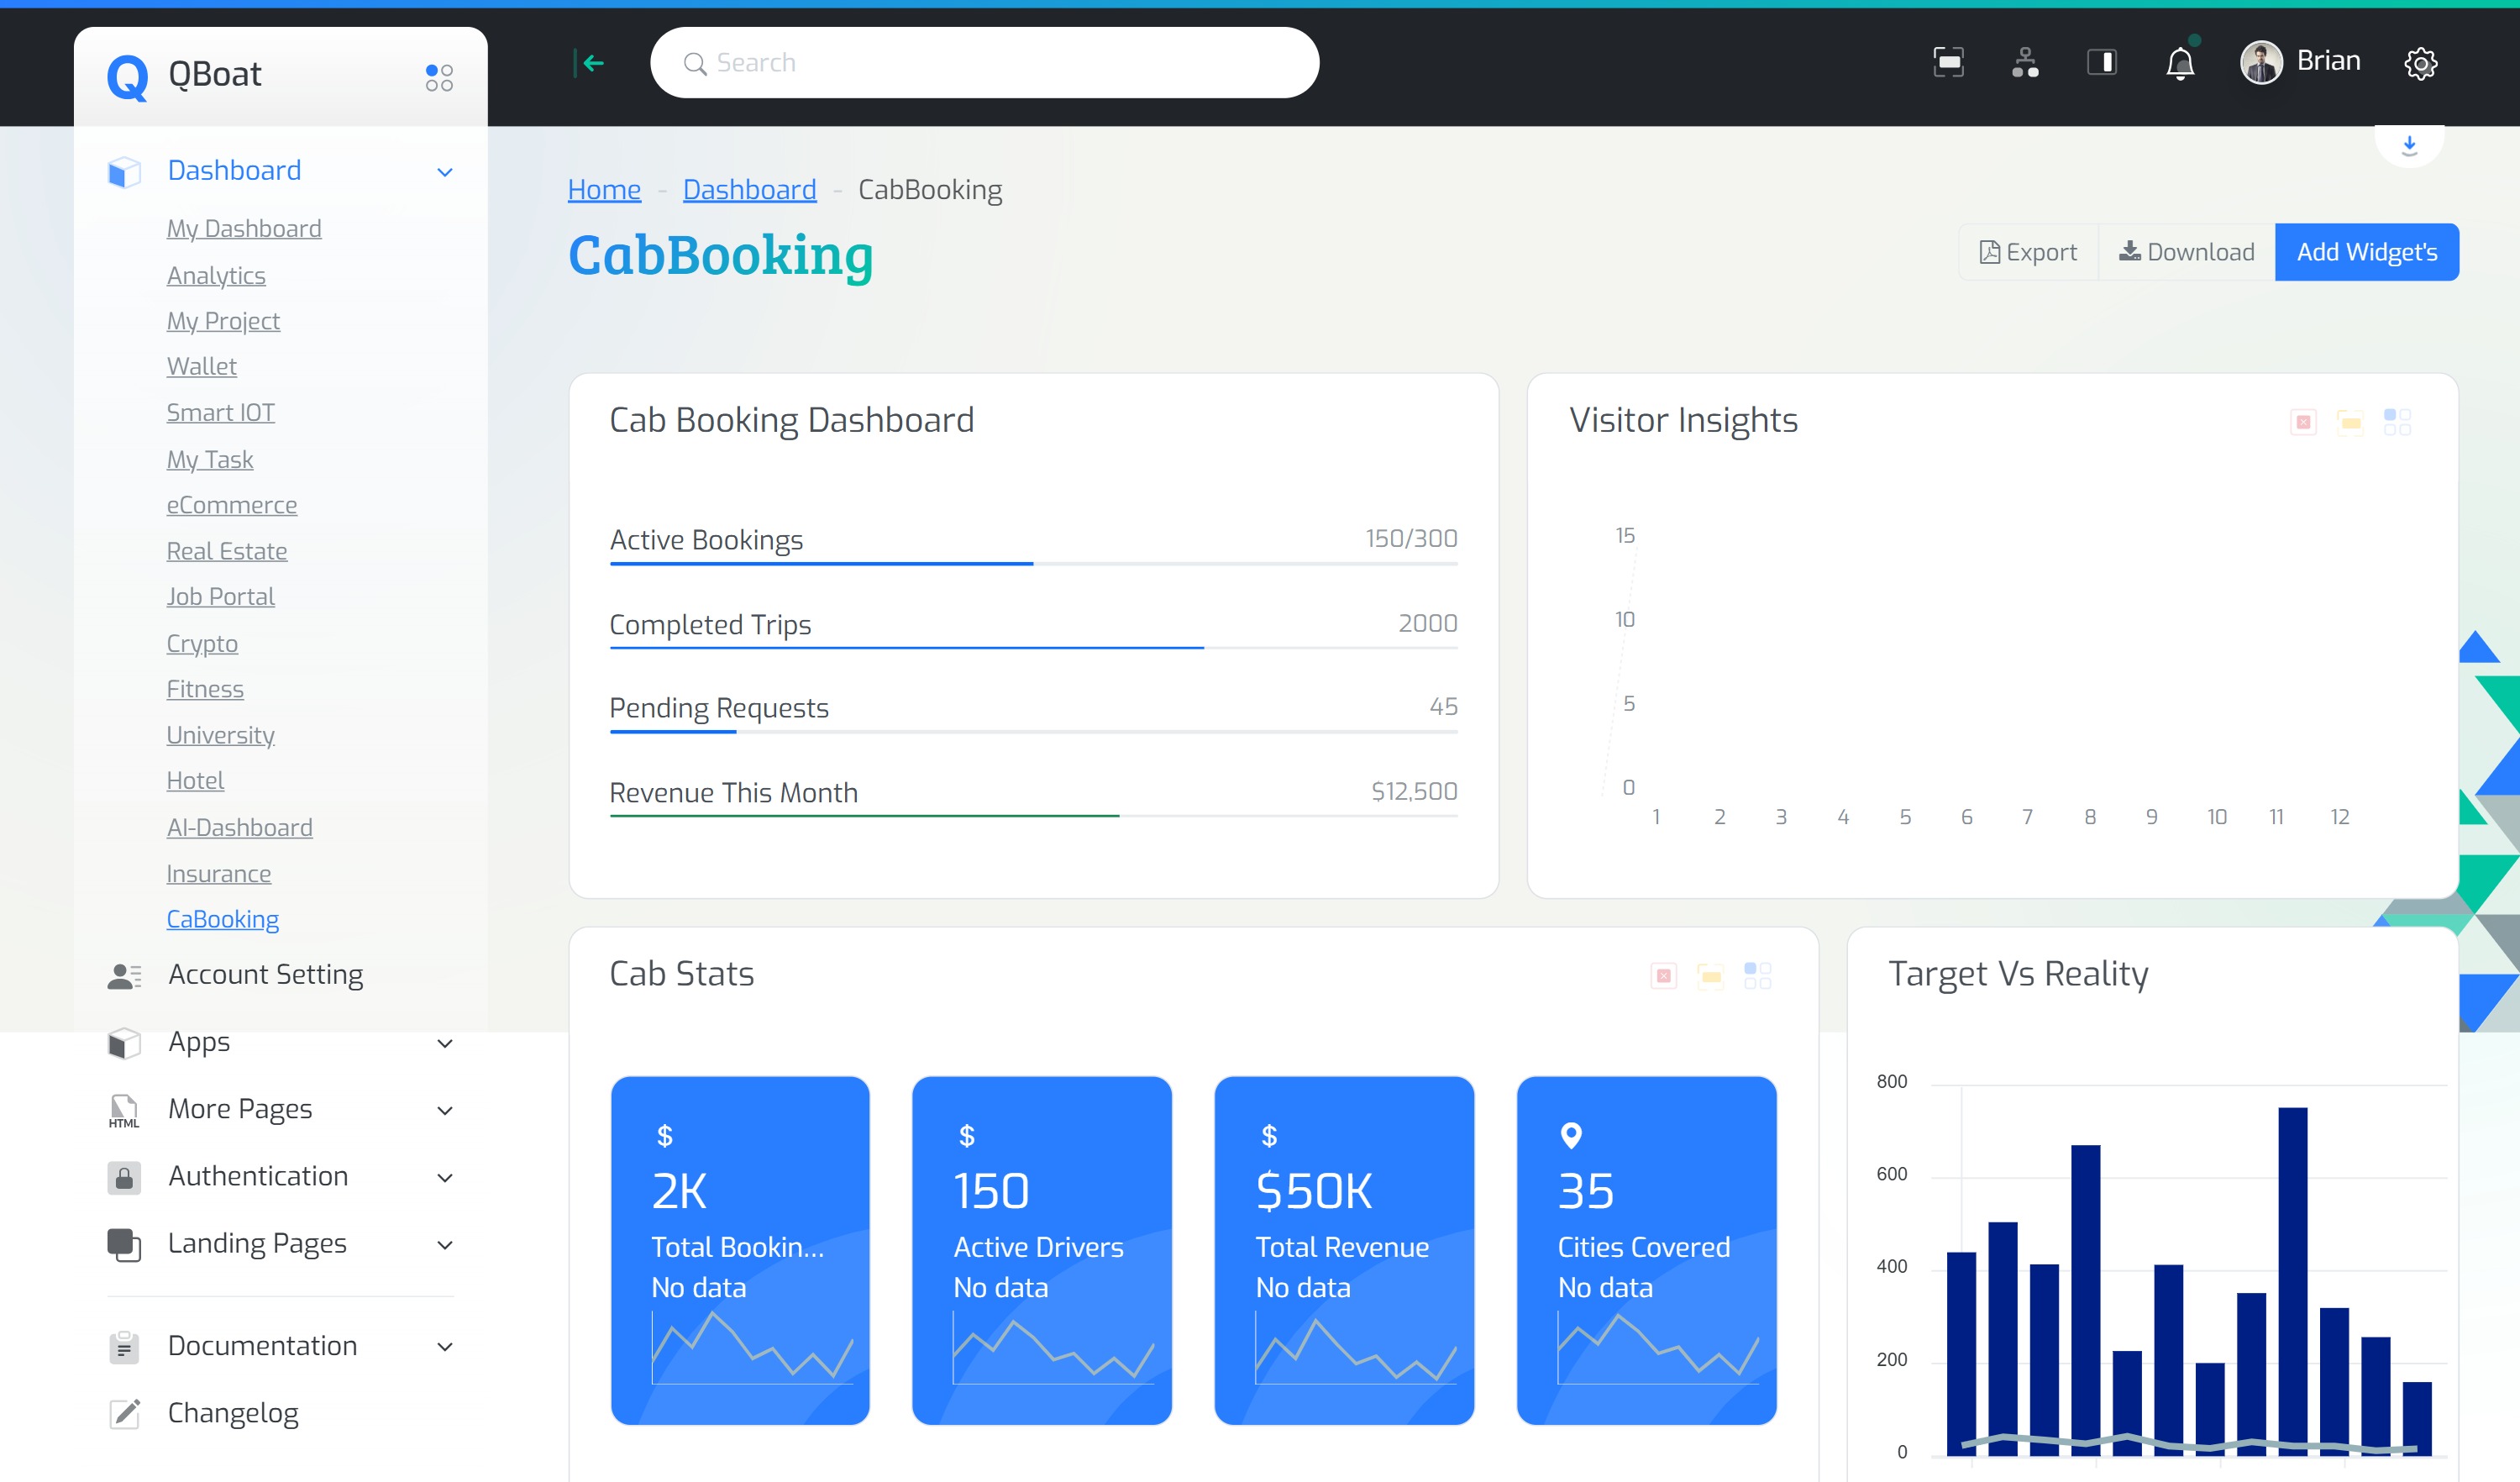This screenshot has height=1482, width=2520.
Task: Select University in the sidebar
Action: click(x=220, y=735)
